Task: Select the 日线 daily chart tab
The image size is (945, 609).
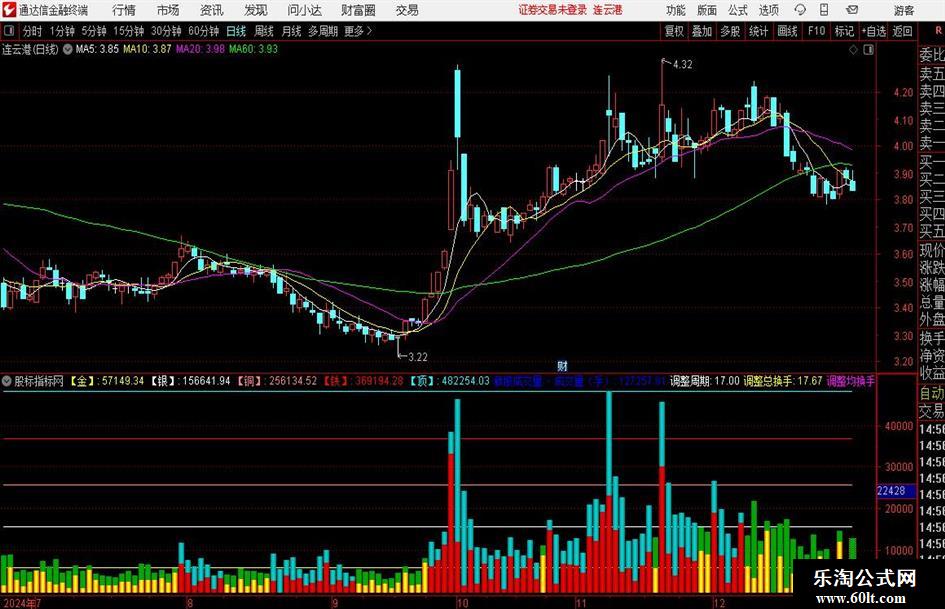Action: point(236,31)
